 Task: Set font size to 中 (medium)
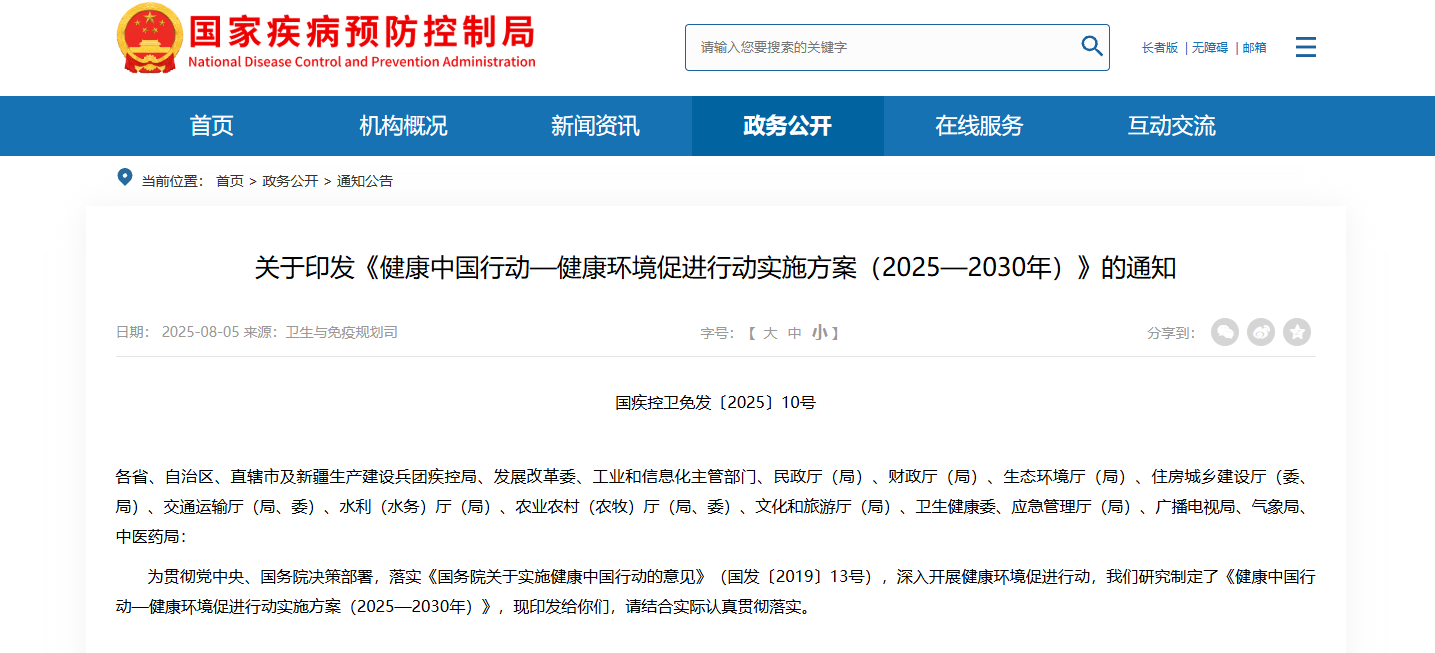click(x=795, y=333)
